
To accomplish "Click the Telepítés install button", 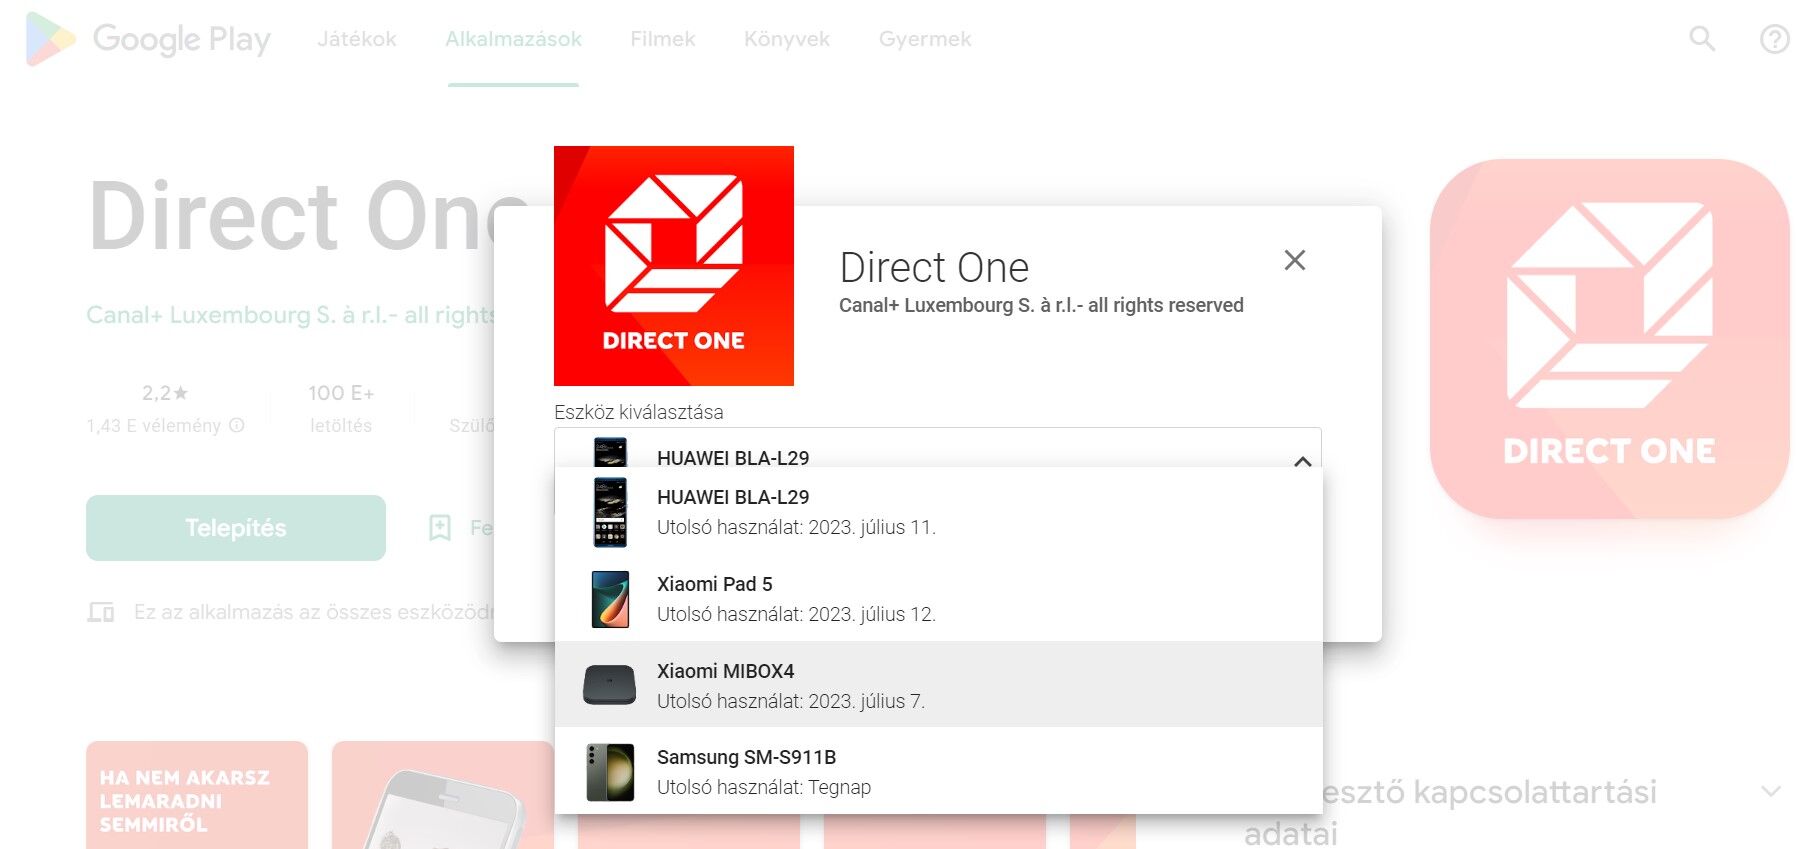I will point(236,528).
